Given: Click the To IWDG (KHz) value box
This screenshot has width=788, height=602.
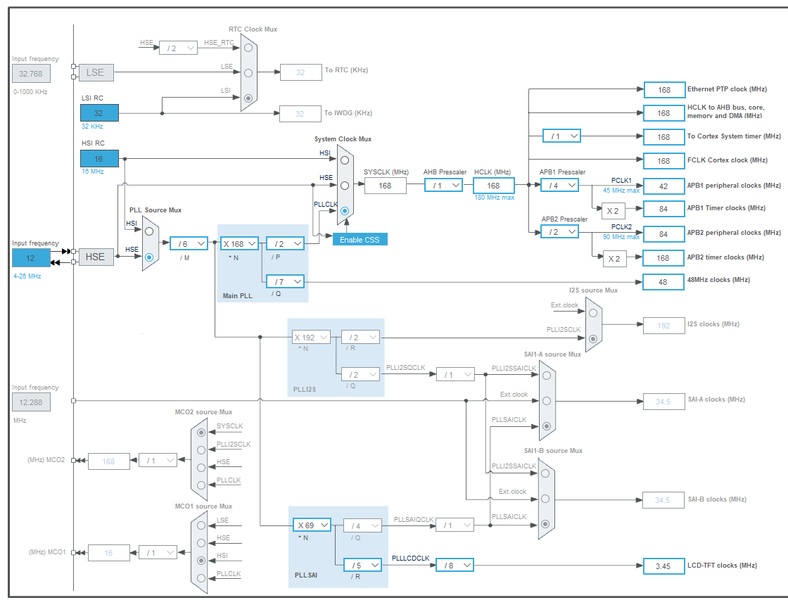Looking at the screenshot, I should [x=300, y=114].
